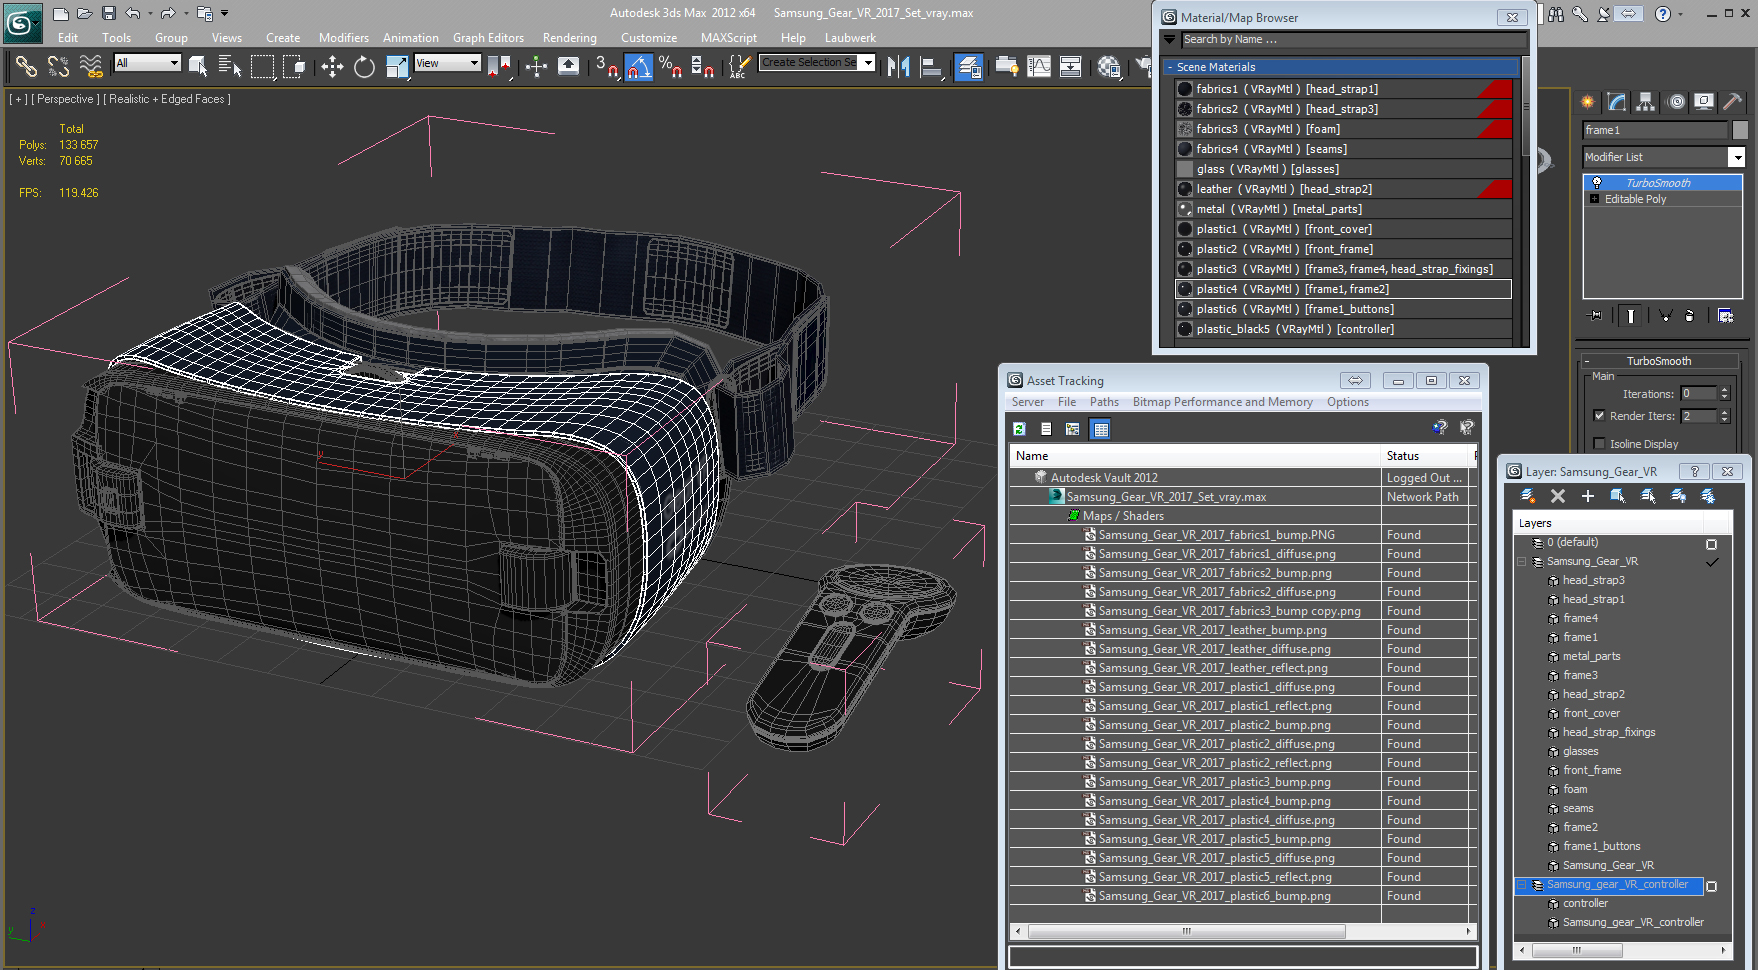The image size is (1758, 970).
Task: Open the Rendering menu
Action: coord(569,38)
